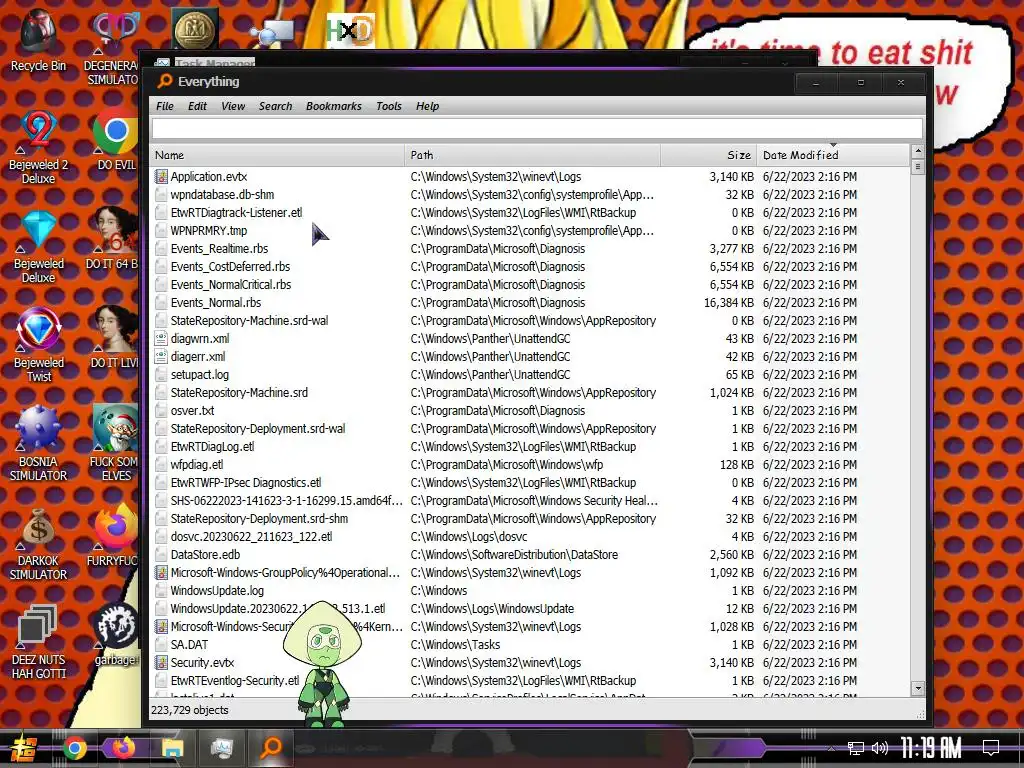Click the taskbar clock showing 11:19 AM

click(931, 748)
